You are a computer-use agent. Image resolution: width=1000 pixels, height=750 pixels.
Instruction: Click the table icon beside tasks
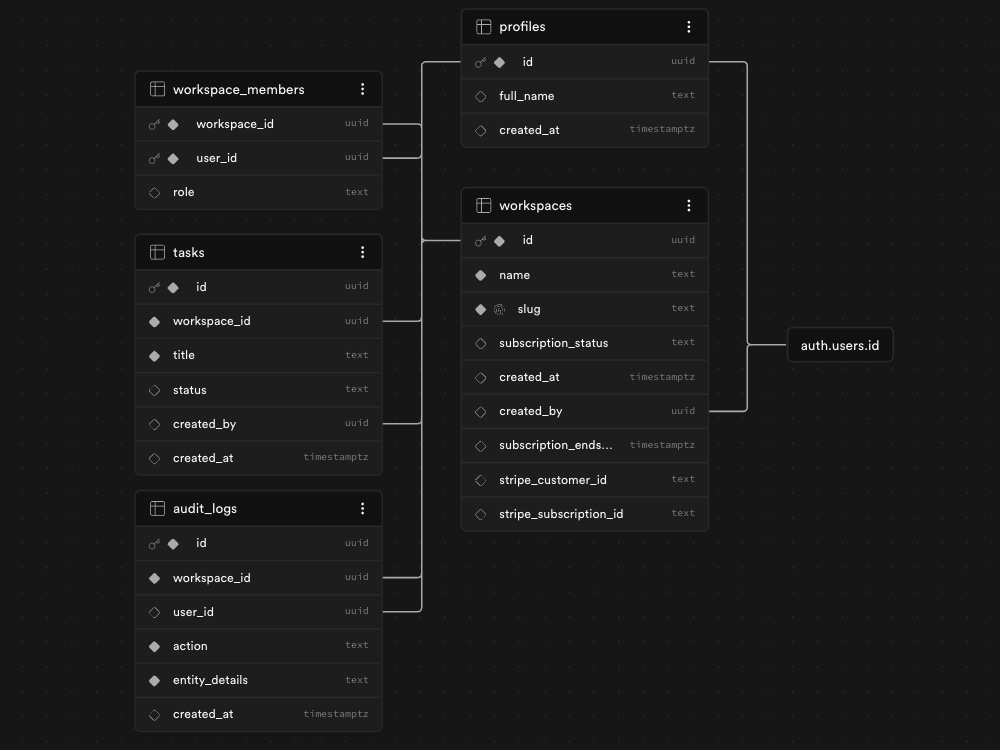coord(157,253)
